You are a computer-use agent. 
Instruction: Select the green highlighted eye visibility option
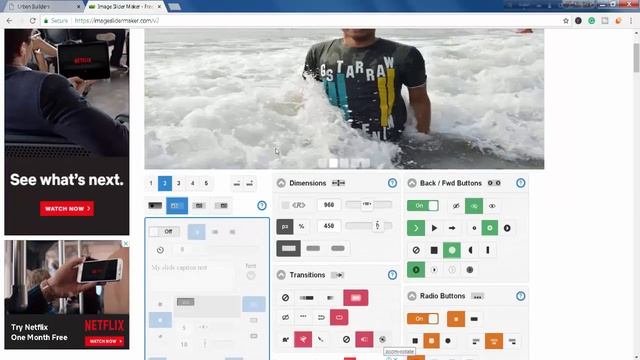[474, 206]
